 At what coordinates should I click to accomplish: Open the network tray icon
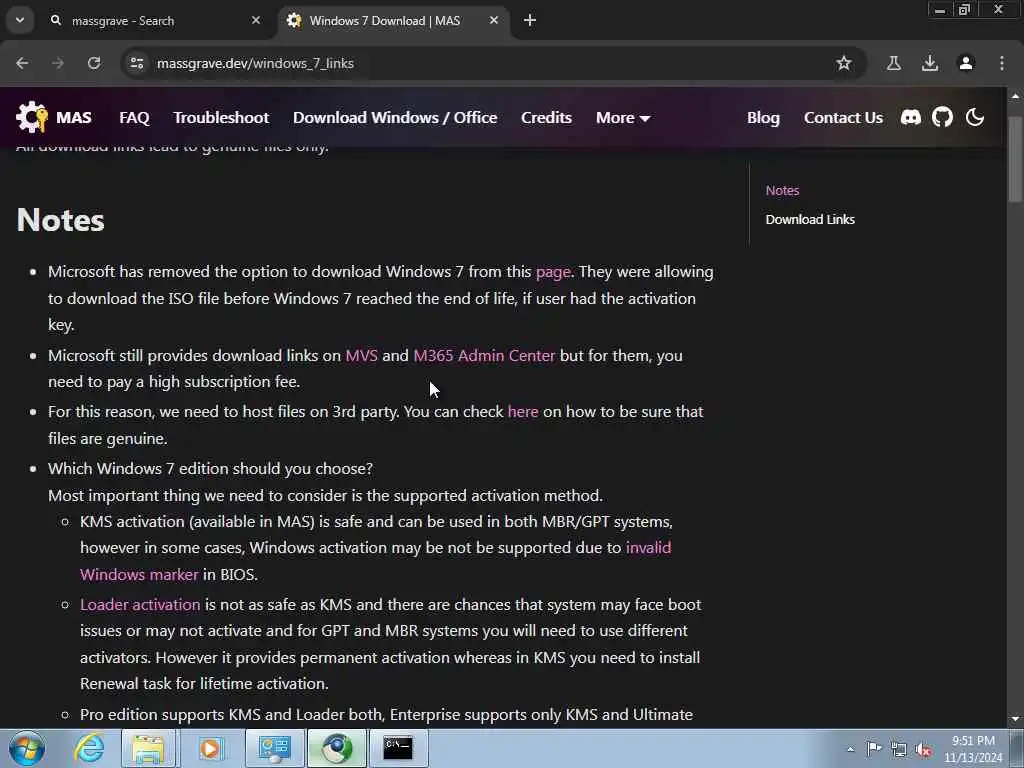pos(899,749)
